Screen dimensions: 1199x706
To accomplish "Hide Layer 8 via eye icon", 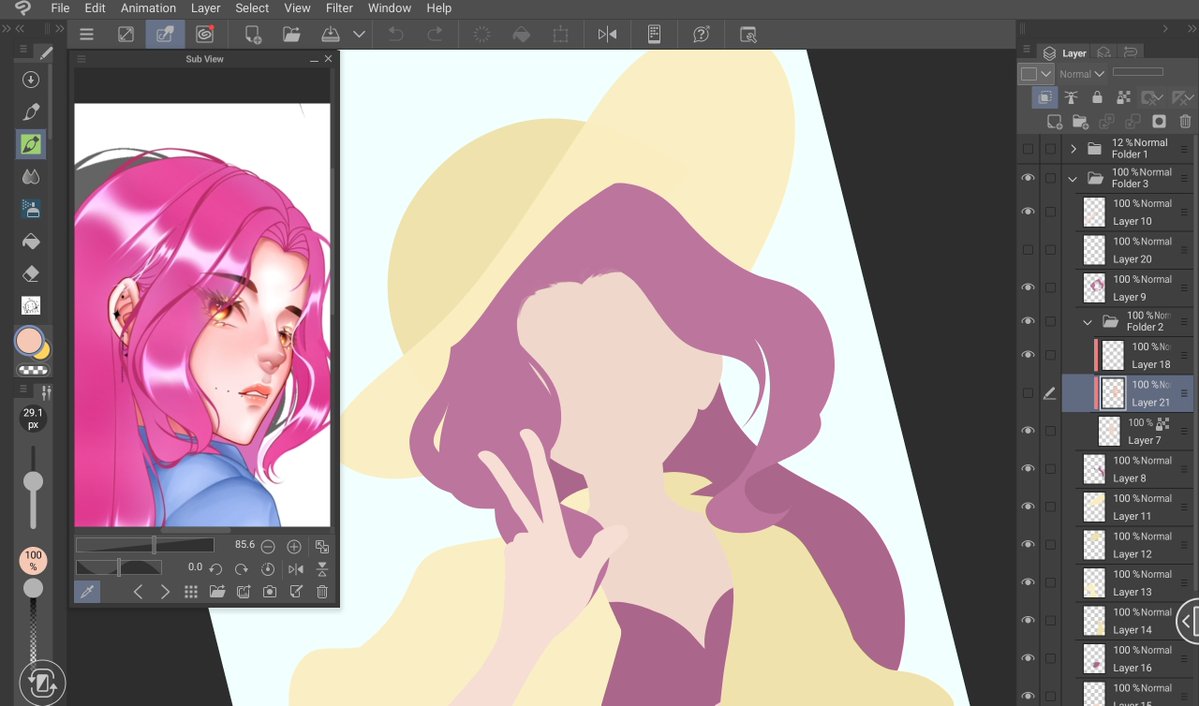I will [x=1028, y=468].
